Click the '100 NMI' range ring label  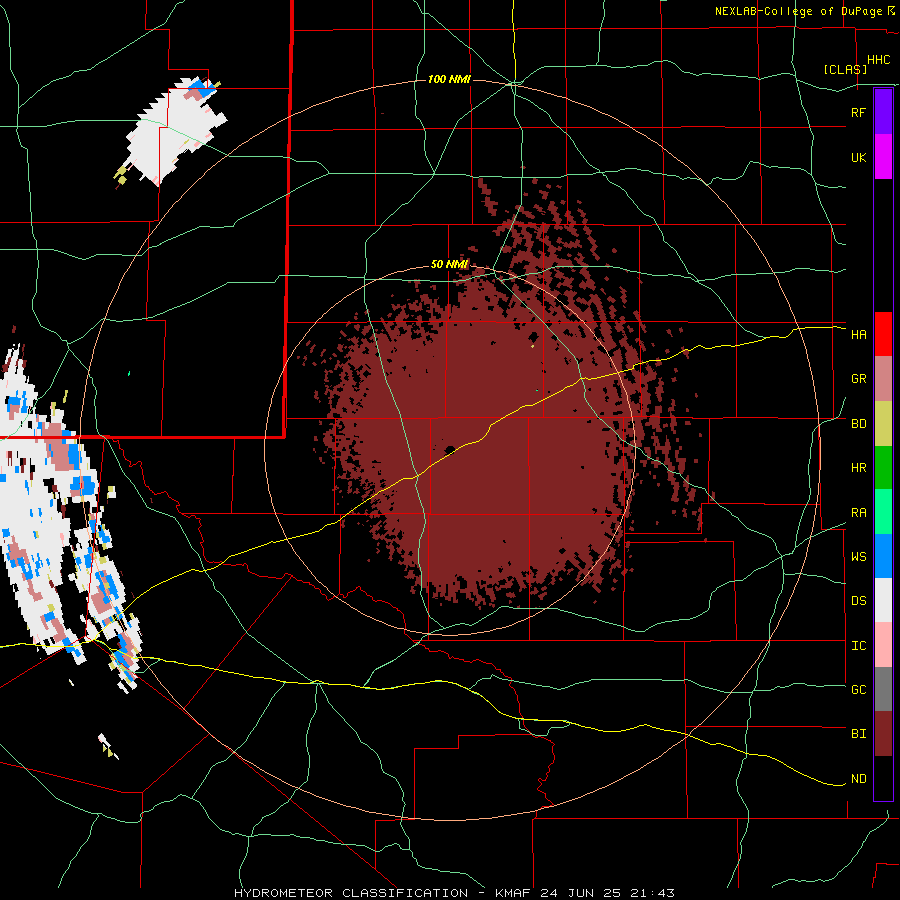coord(449,79)
